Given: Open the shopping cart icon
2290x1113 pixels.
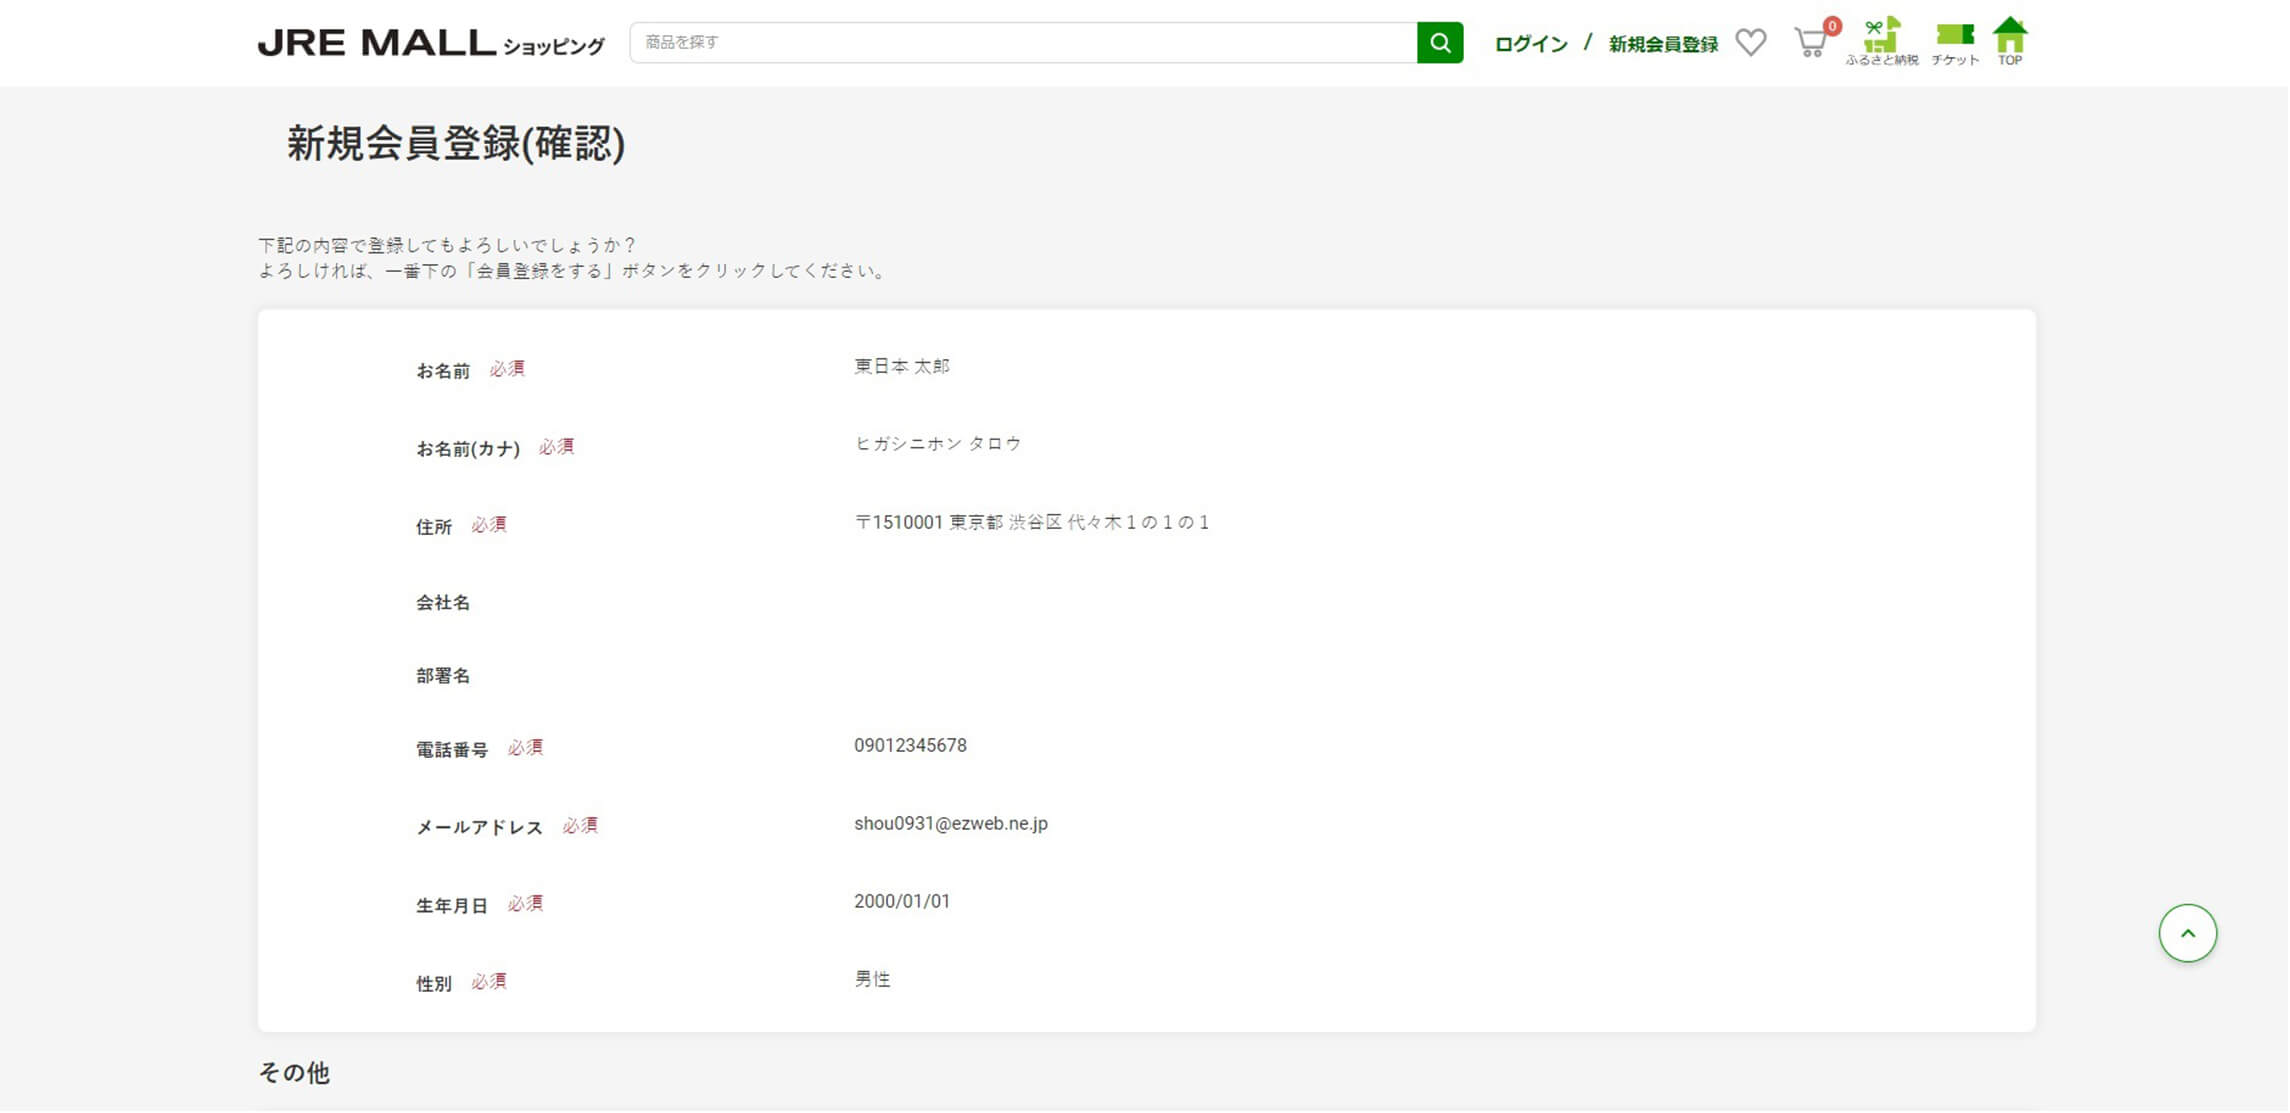Looking at the screenshot, I should pos(1810,43).
